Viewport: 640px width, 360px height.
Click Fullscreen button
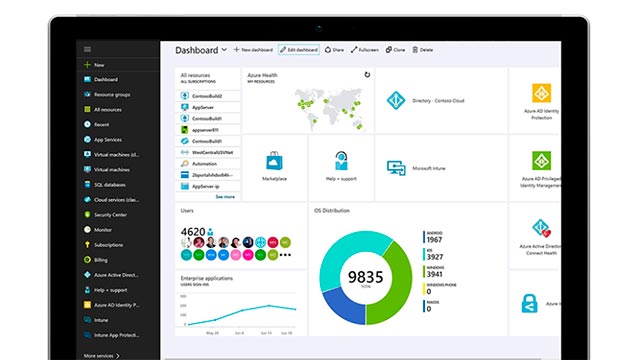[364, 50]
